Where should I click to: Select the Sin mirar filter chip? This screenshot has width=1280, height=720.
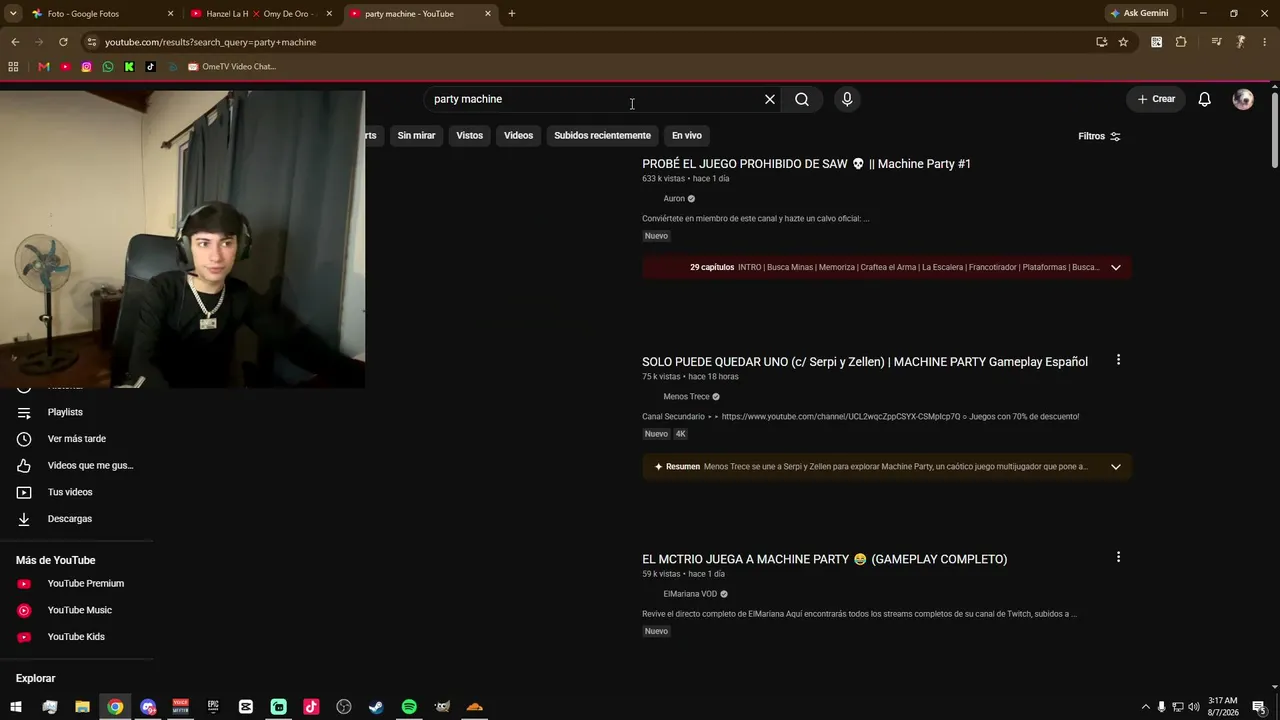pos(416,135)
